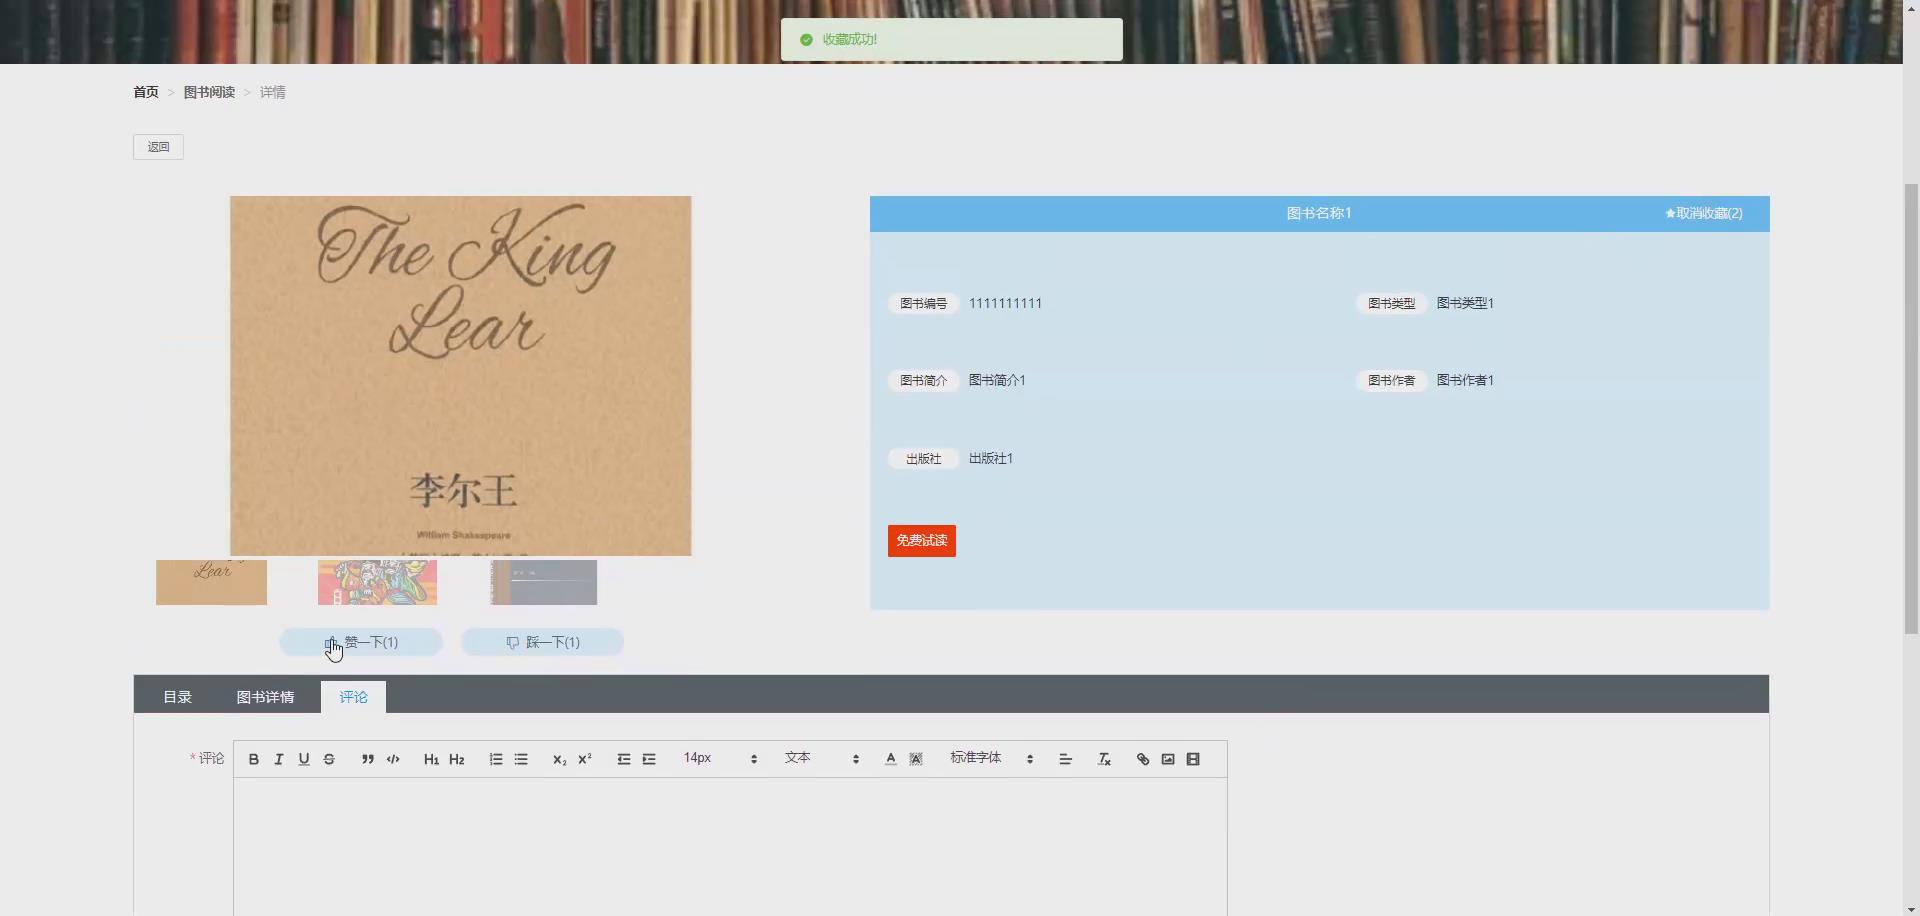Click inside the comment text area
The width and height of the screenshot is (1920, 916).
[730, 847]
